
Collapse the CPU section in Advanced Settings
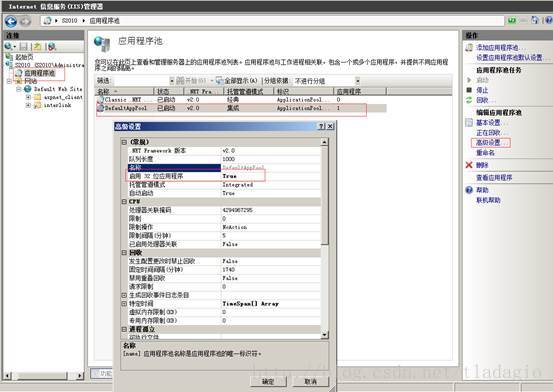(x=124, y=201)
